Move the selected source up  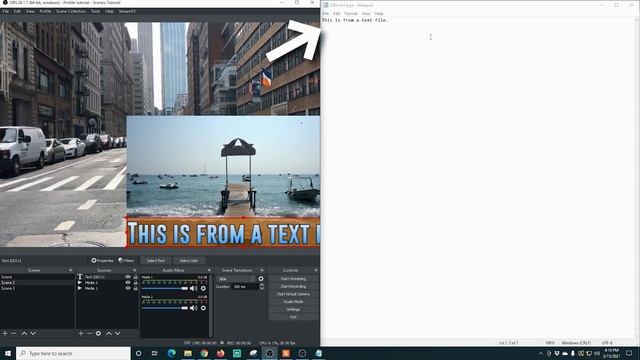[x=109, y=333]
